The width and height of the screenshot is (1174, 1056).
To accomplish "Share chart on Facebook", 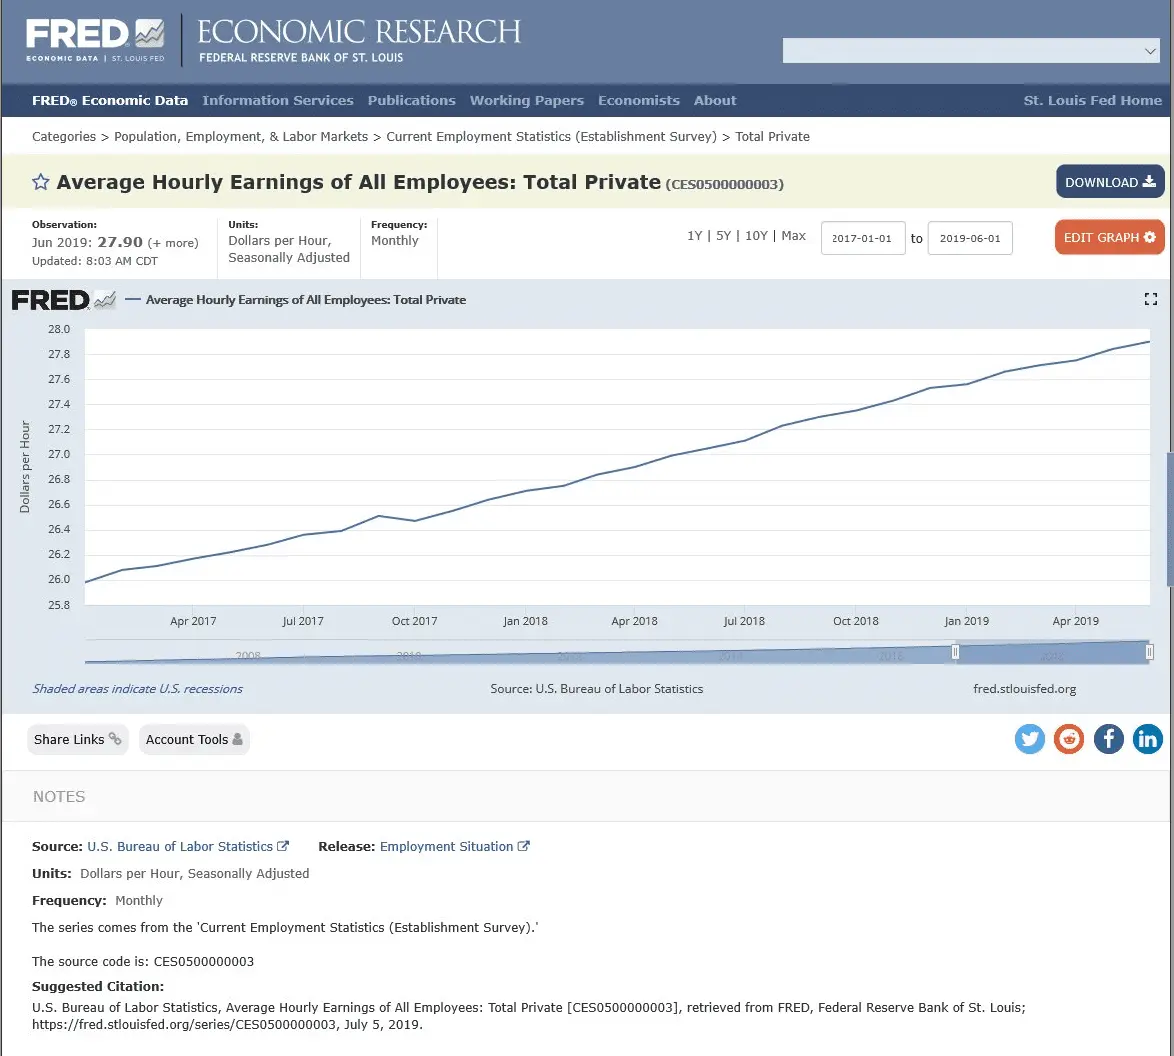I will click(x=1108, y=739).
